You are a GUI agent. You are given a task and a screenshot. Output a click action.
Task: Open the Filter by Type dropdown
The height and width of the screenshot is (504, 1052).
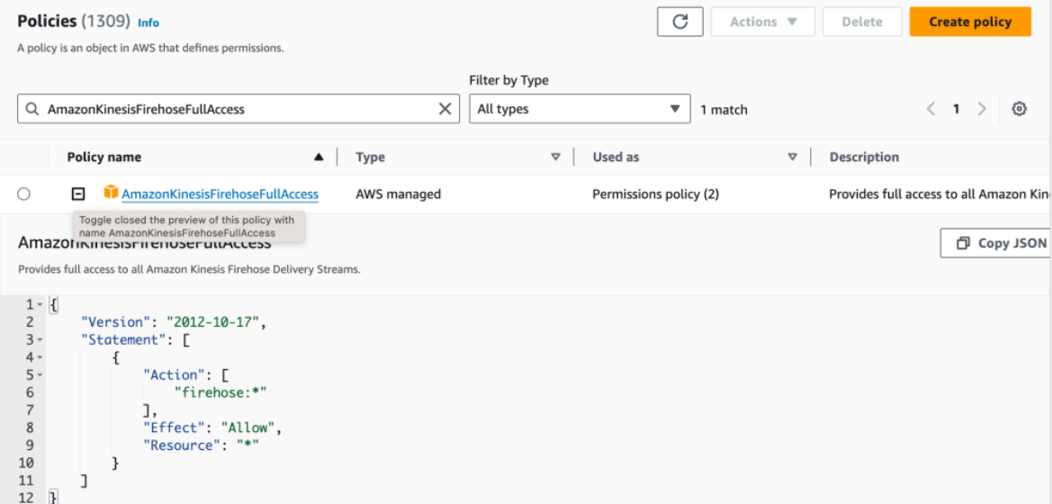(x=579, y=109)
